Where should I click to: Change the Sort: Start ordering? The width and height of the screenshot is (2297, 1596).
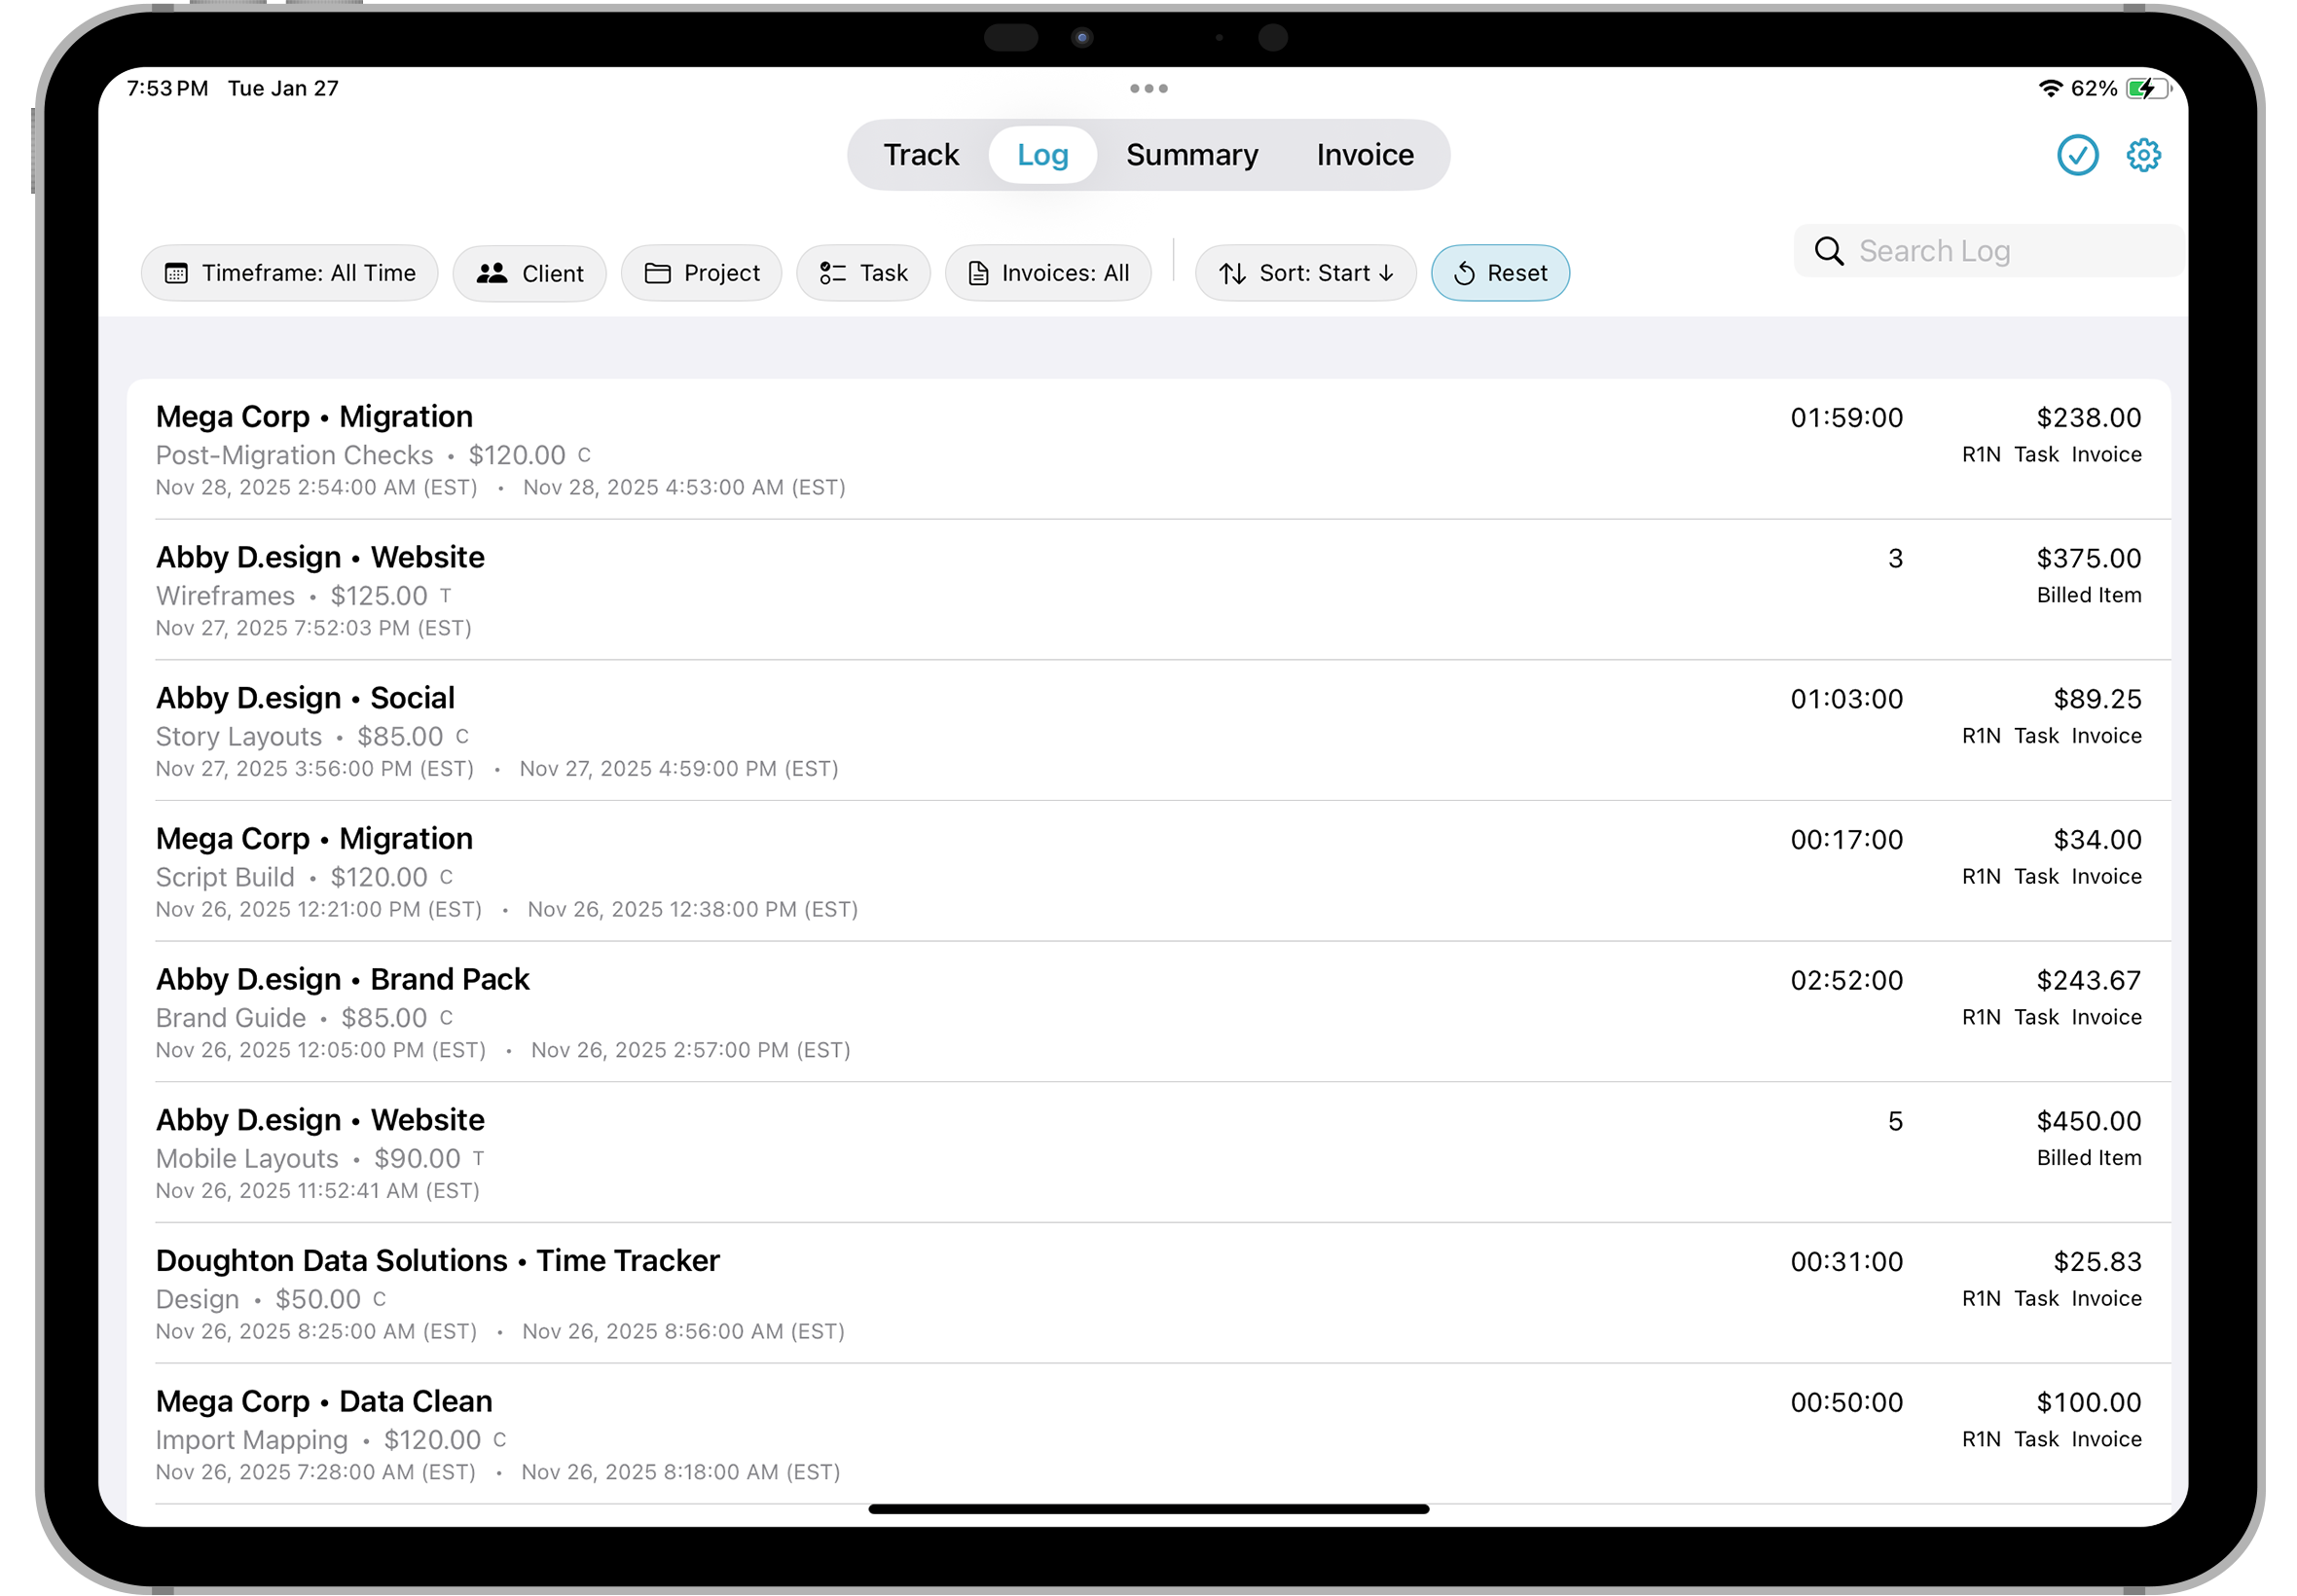pos(1305,272)
